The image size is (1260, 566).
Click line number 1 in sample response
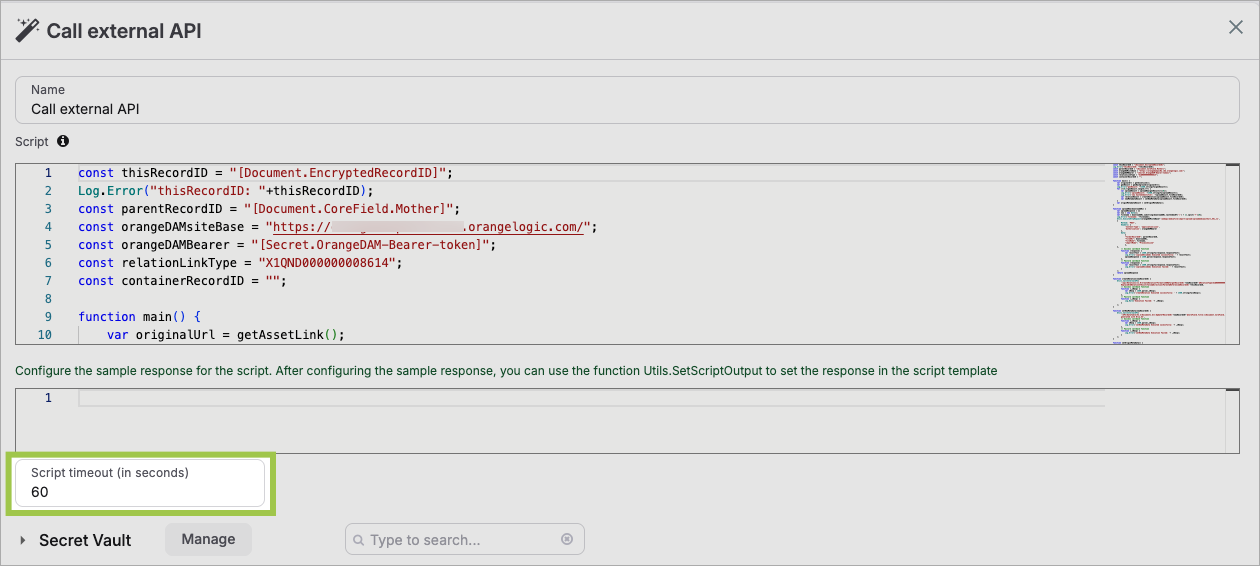[x=48, y=399]
